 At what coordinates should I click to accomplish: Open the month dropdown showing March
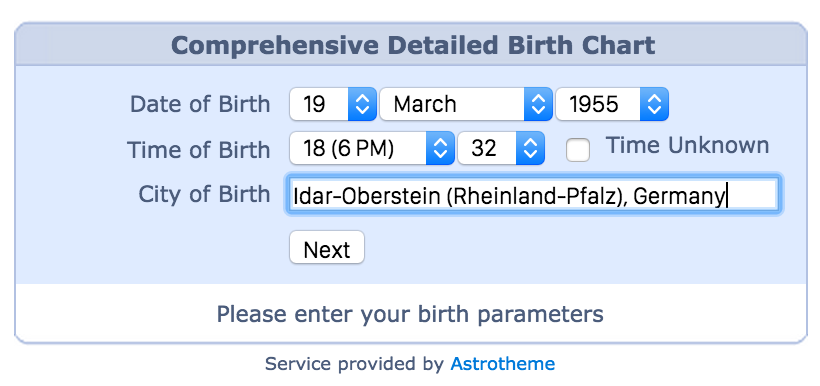pyautogui.click(x=465, y=104)
